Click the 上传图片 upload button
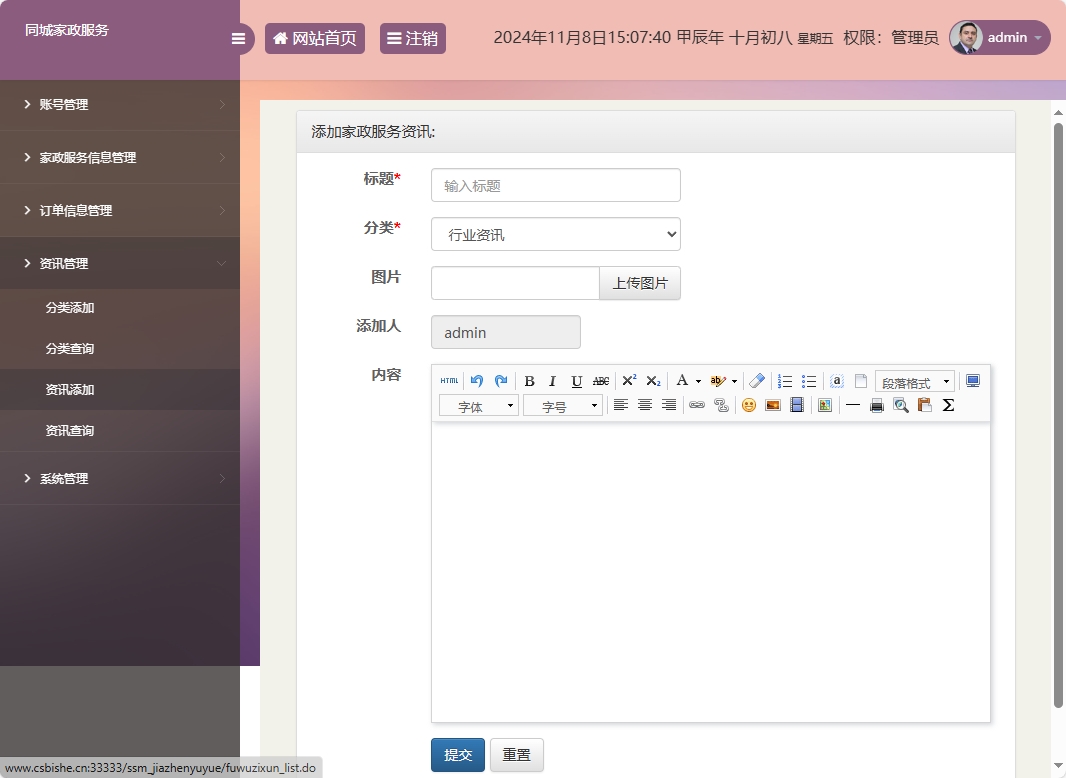This screenshot has width=1066, height=778. click(640, 283)
